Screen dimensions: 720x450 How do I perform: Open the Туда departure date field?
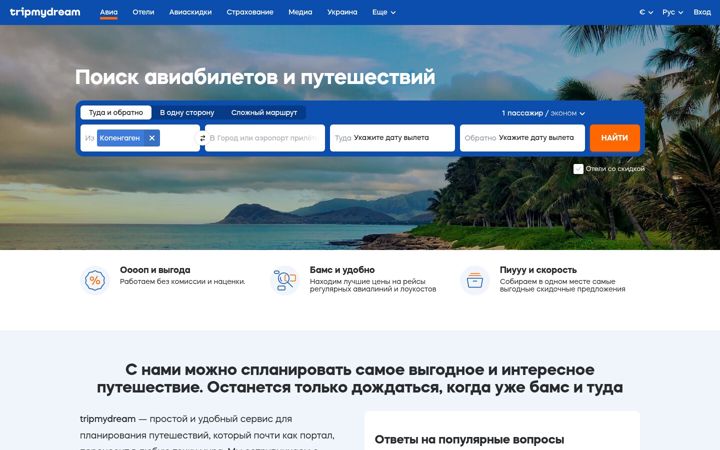pyautogui.click(x=392, y=138)
